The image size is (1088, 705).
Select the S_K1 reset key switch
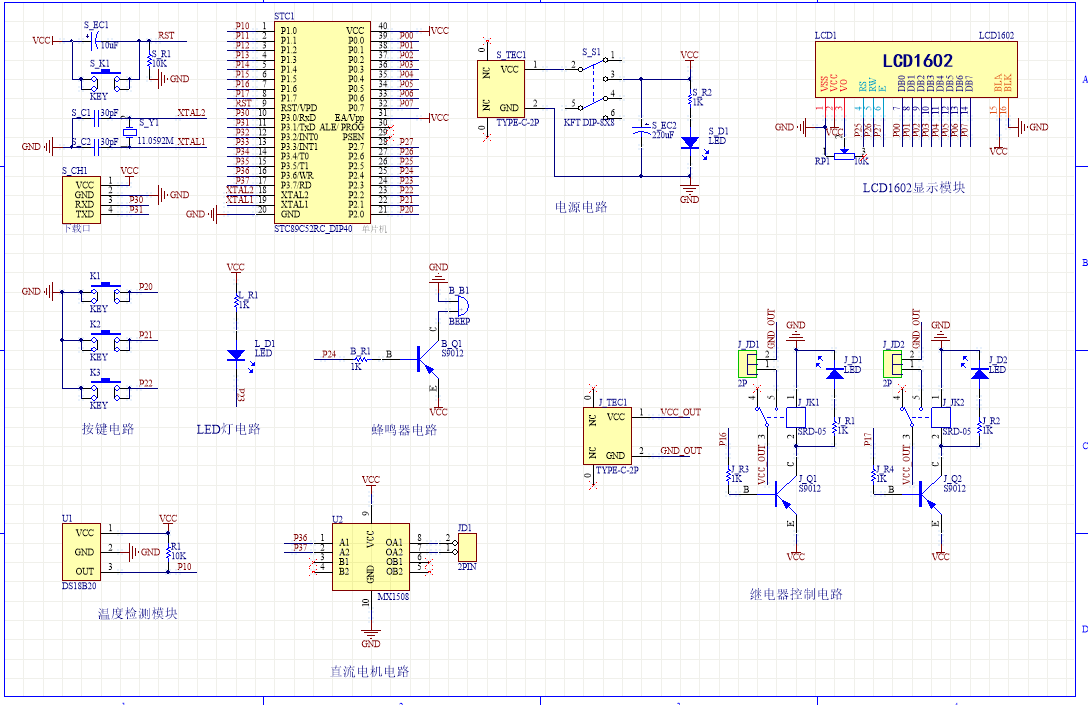100,78
